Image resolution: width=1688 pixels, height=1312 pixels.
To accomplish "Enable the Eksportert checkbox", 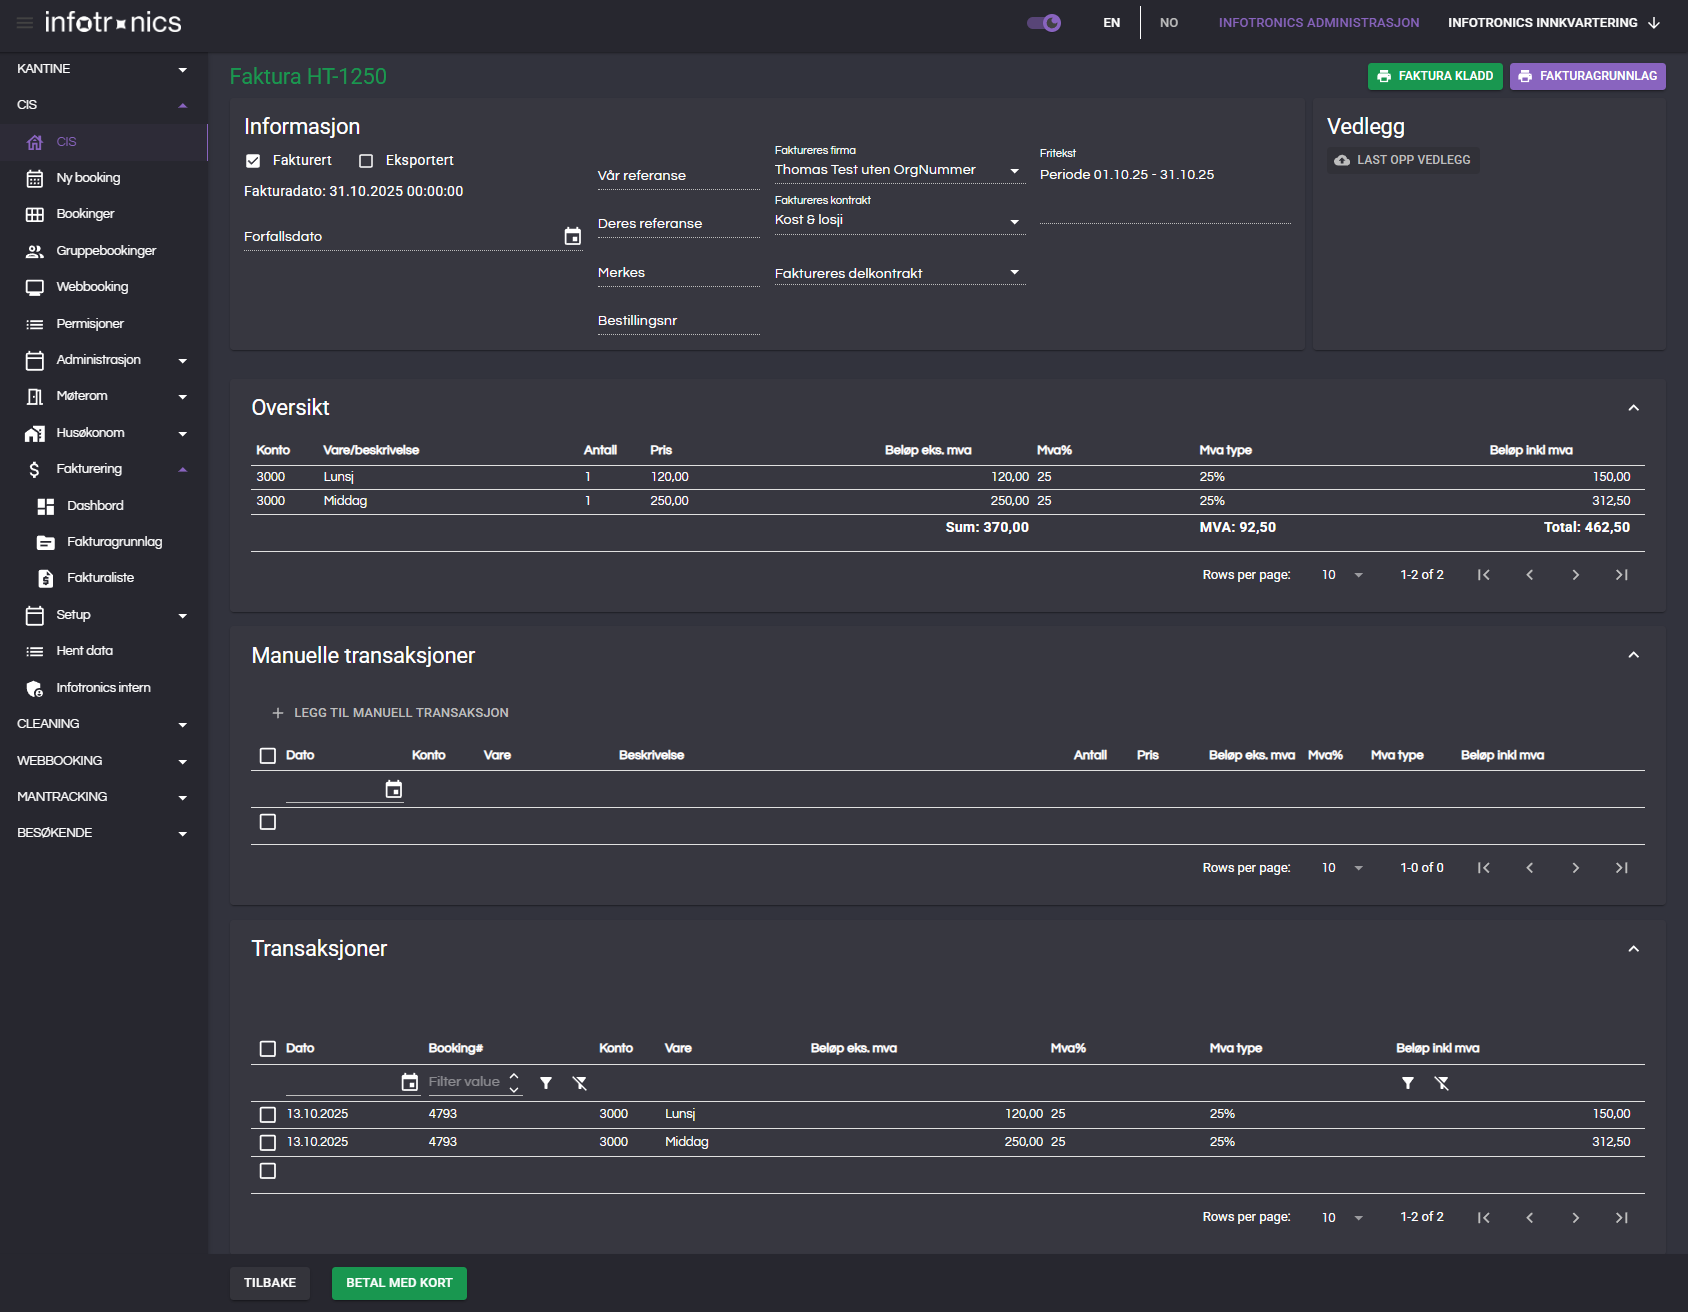I will point(366,161).
